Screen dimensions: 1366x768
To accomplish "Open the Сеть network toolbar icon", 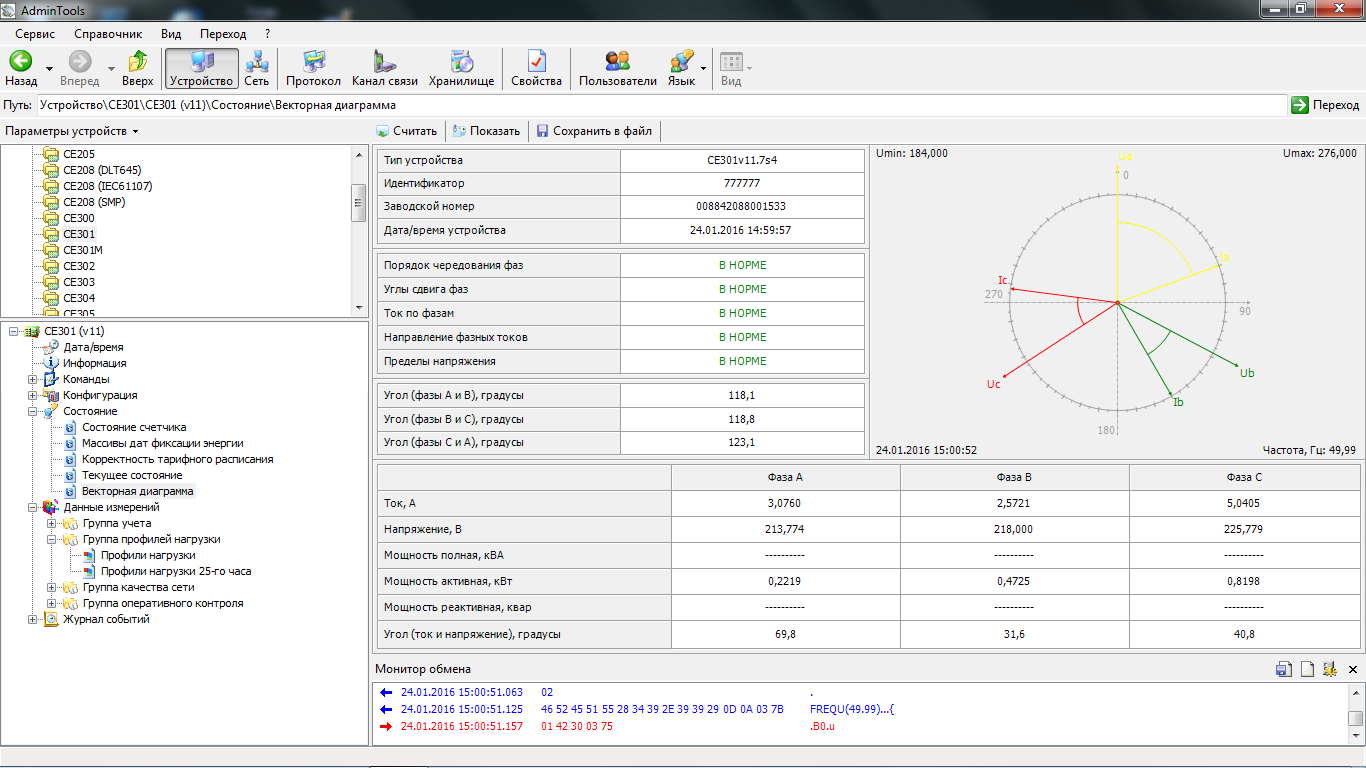I will tap(257, 62).
